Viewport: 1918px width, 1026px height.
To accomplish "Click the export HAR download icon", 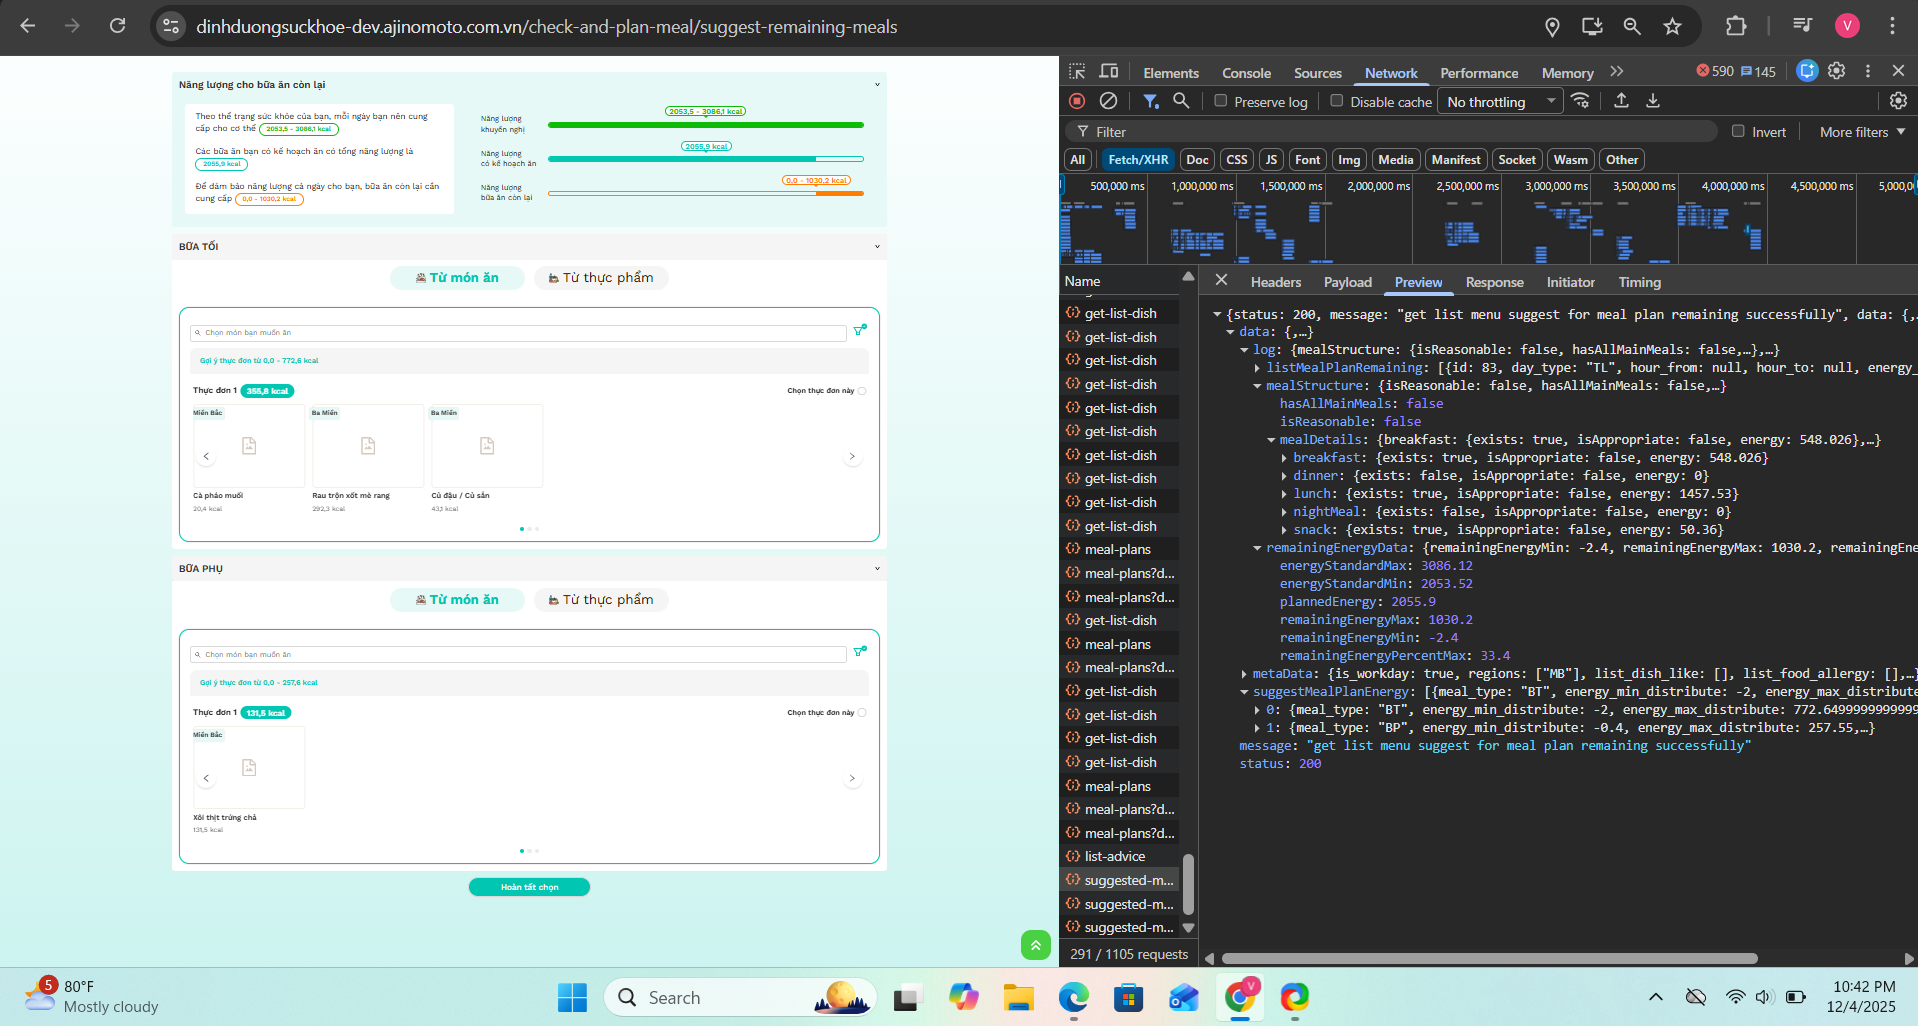I will (x=1653, y=101).
